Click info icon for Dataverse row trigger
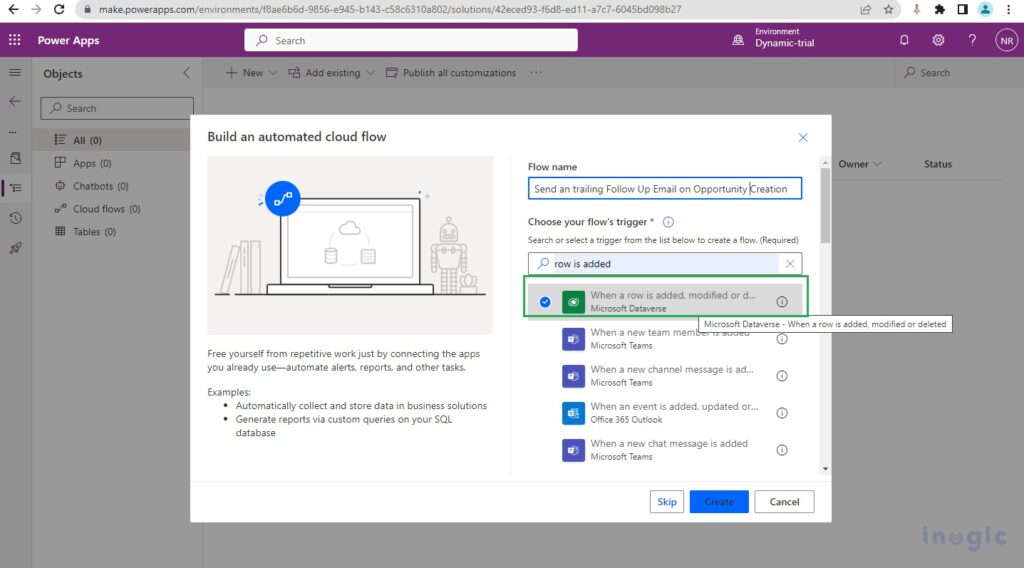 782,302
